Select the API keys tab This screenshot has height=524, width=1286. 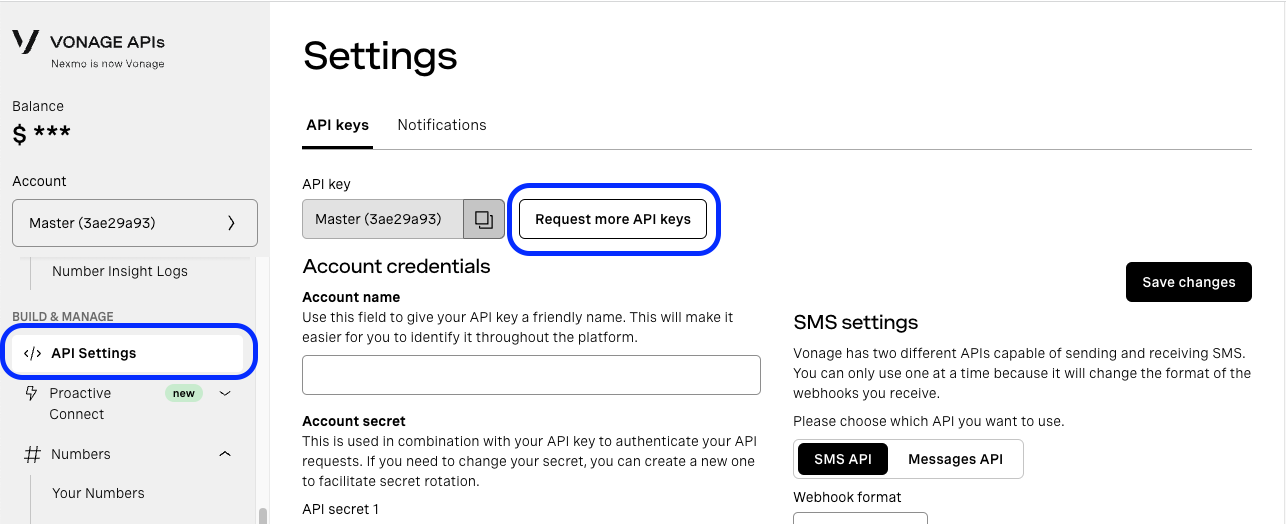tap(337, 125)
